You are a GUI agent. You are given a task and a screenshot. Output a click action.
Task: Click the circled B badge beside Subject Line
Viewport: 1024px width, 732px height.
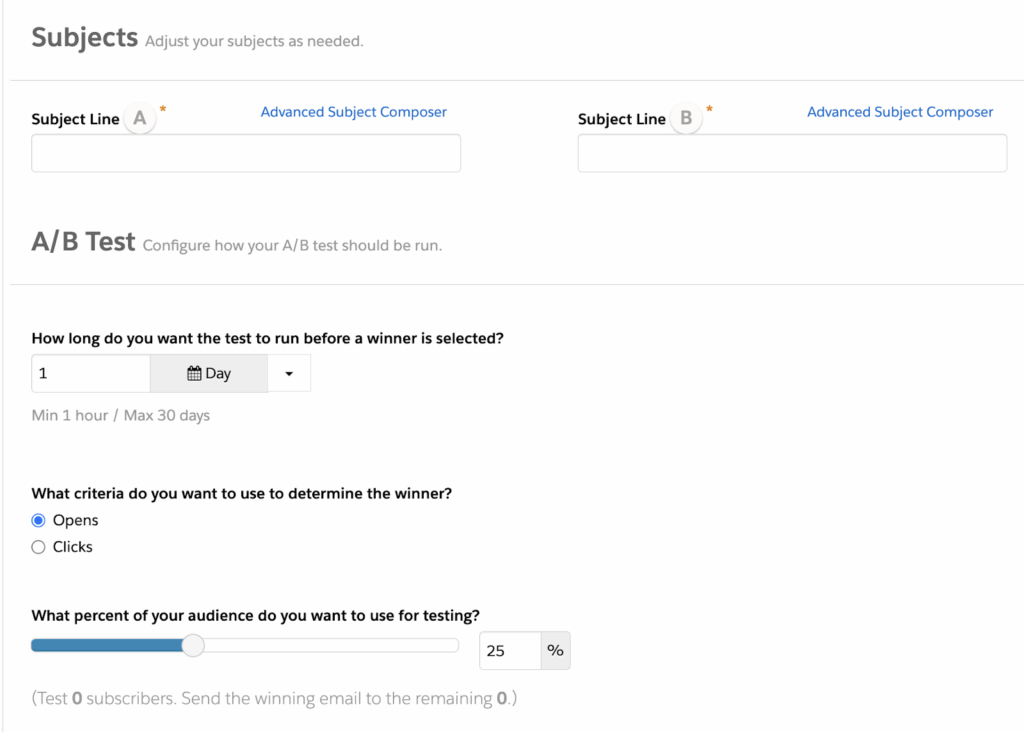click(686, 117)
